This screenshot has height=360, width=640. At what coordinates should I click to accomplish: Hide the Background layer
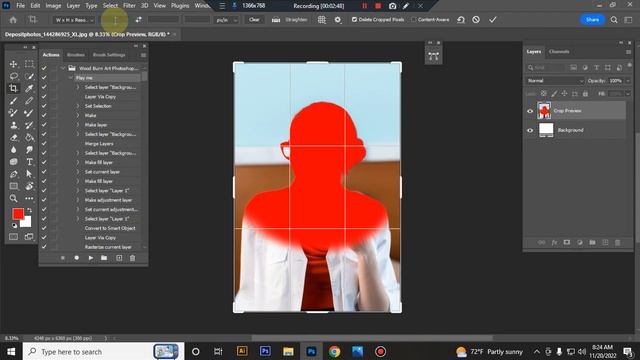530,130
